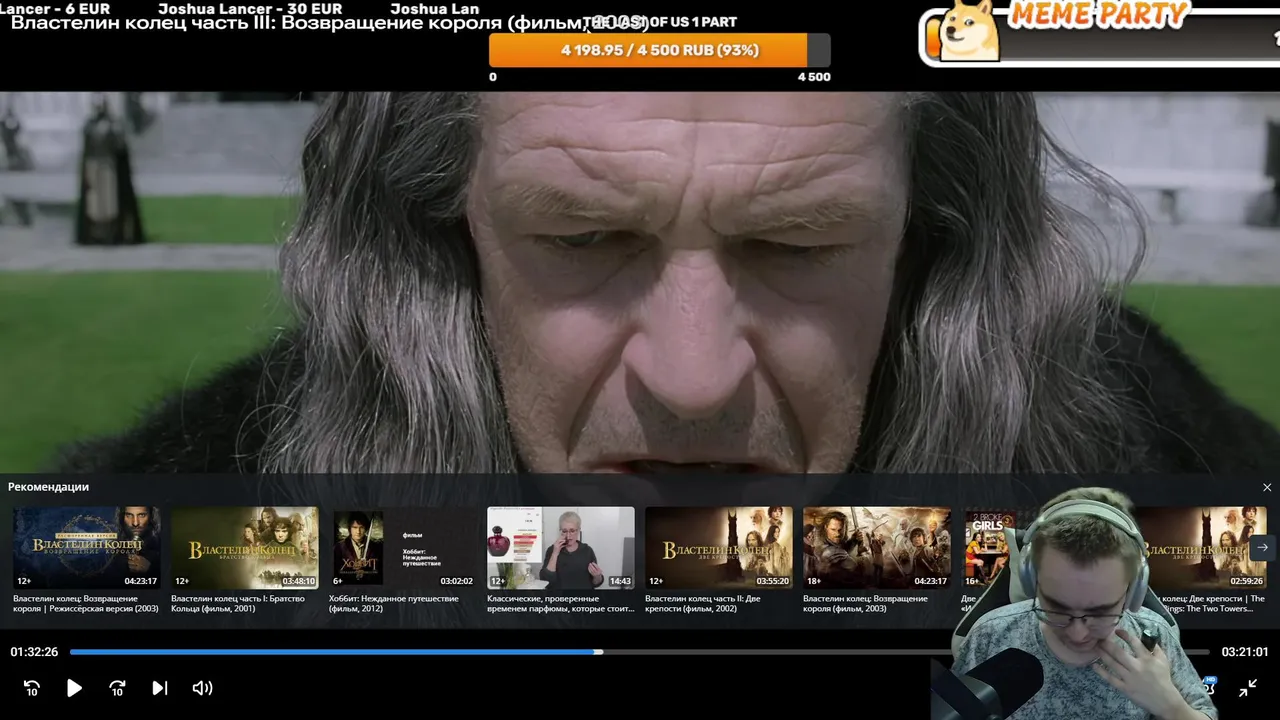This screenshot has width=1280, height=720.
Task: Click the main video frame to pause
Action: (640, 282)
